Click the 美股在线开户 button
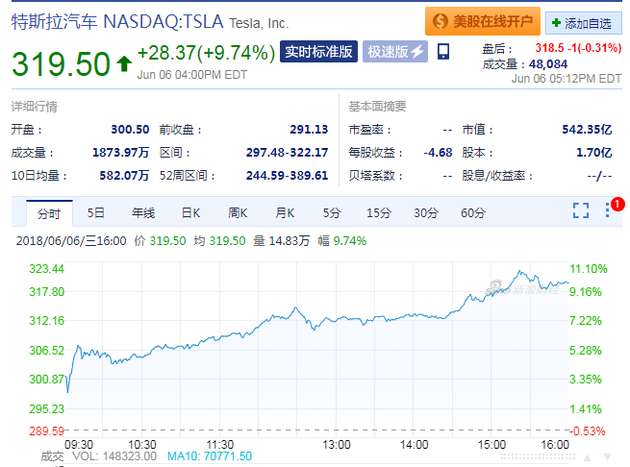This screenshot has width=630, height=467. 483,21
